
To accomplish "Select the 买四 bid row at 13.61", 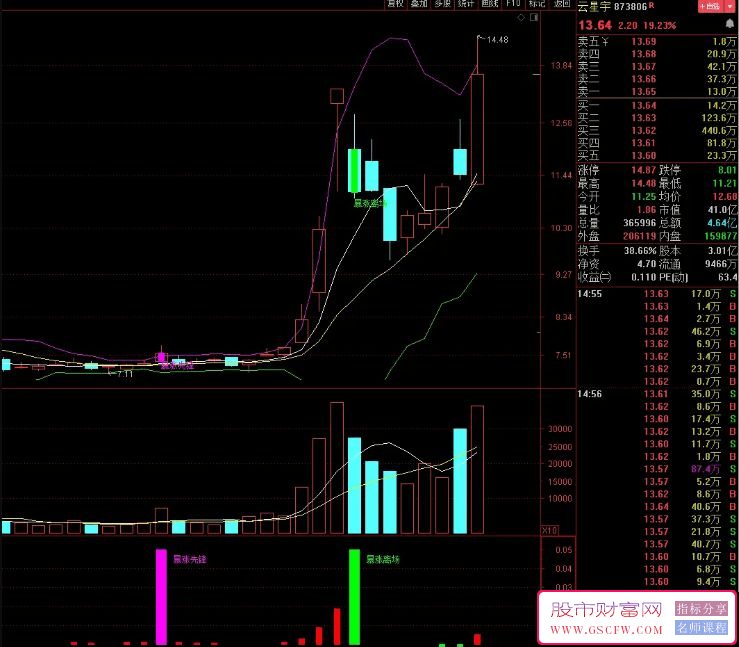I will point(657,143).
